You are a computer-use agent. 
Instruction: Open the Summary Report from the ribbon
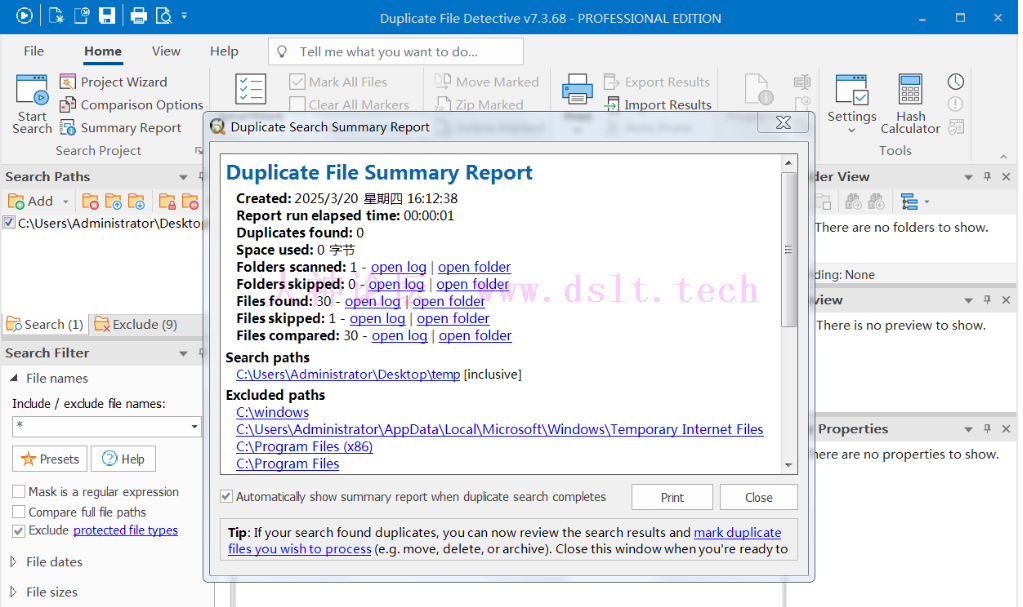[x=120, y=128]
